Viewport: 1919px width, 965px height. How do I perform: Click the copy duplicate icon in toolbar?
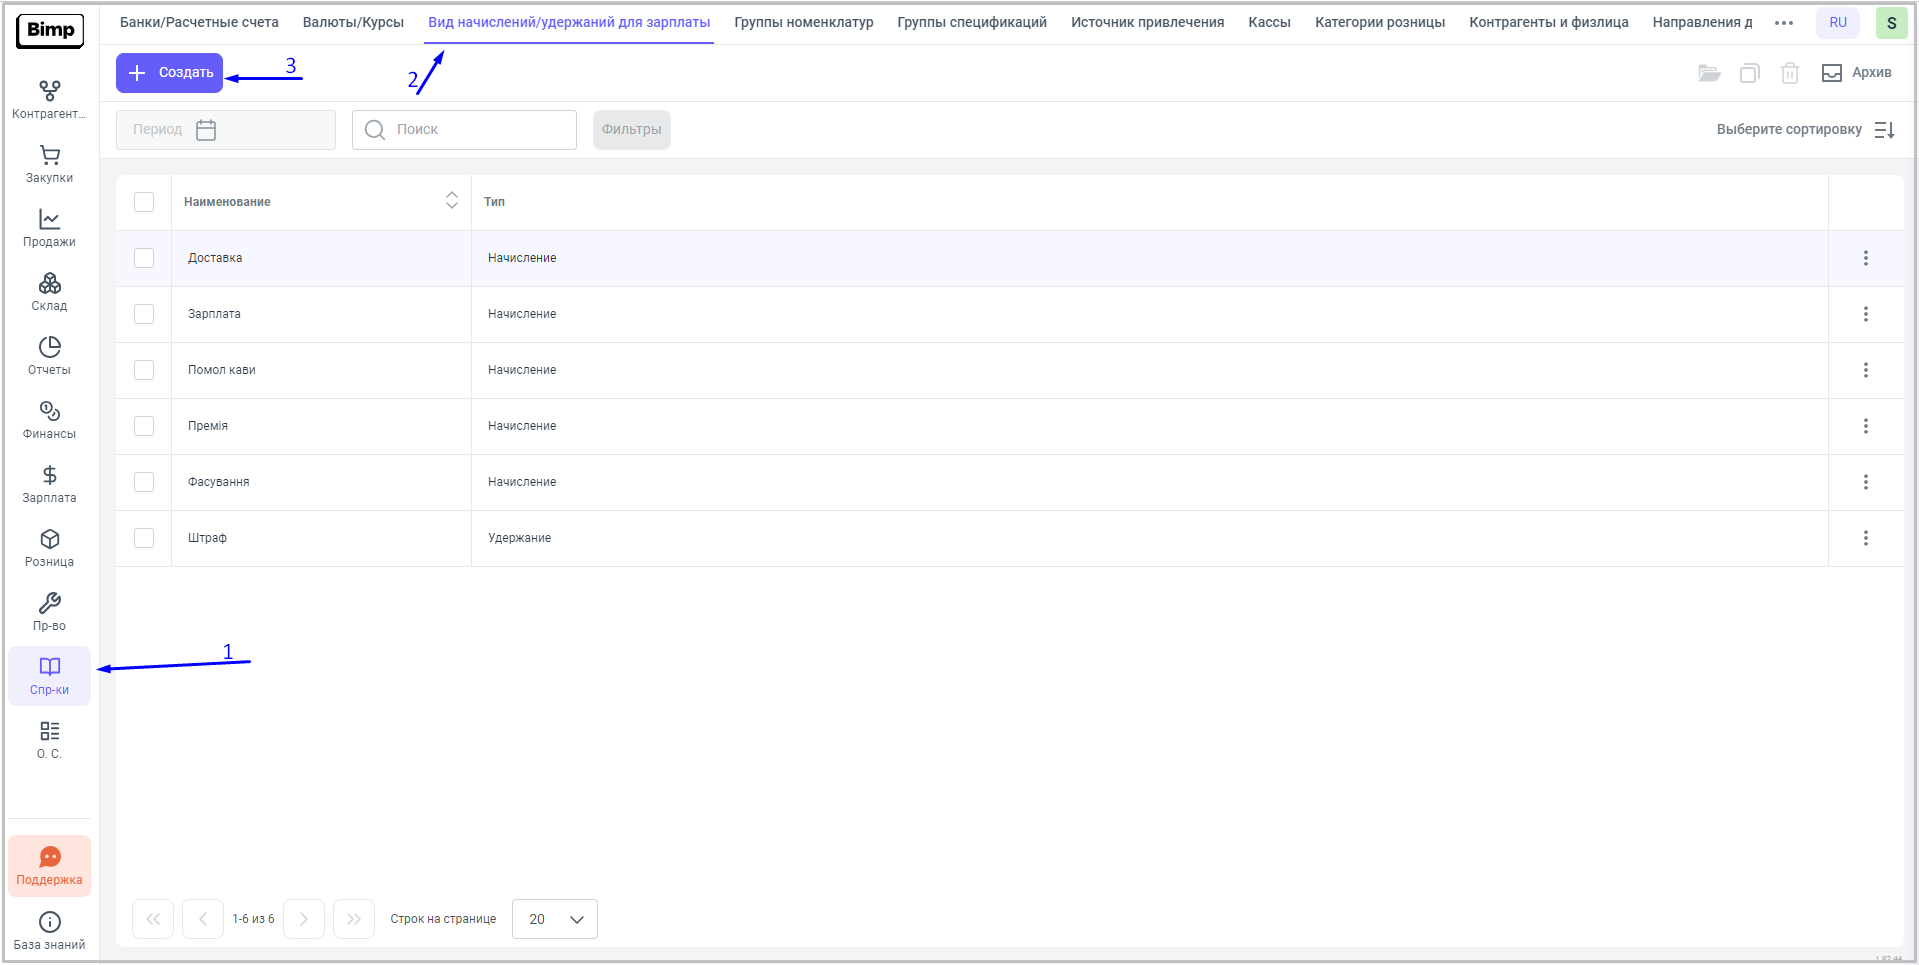(1749, 73)
